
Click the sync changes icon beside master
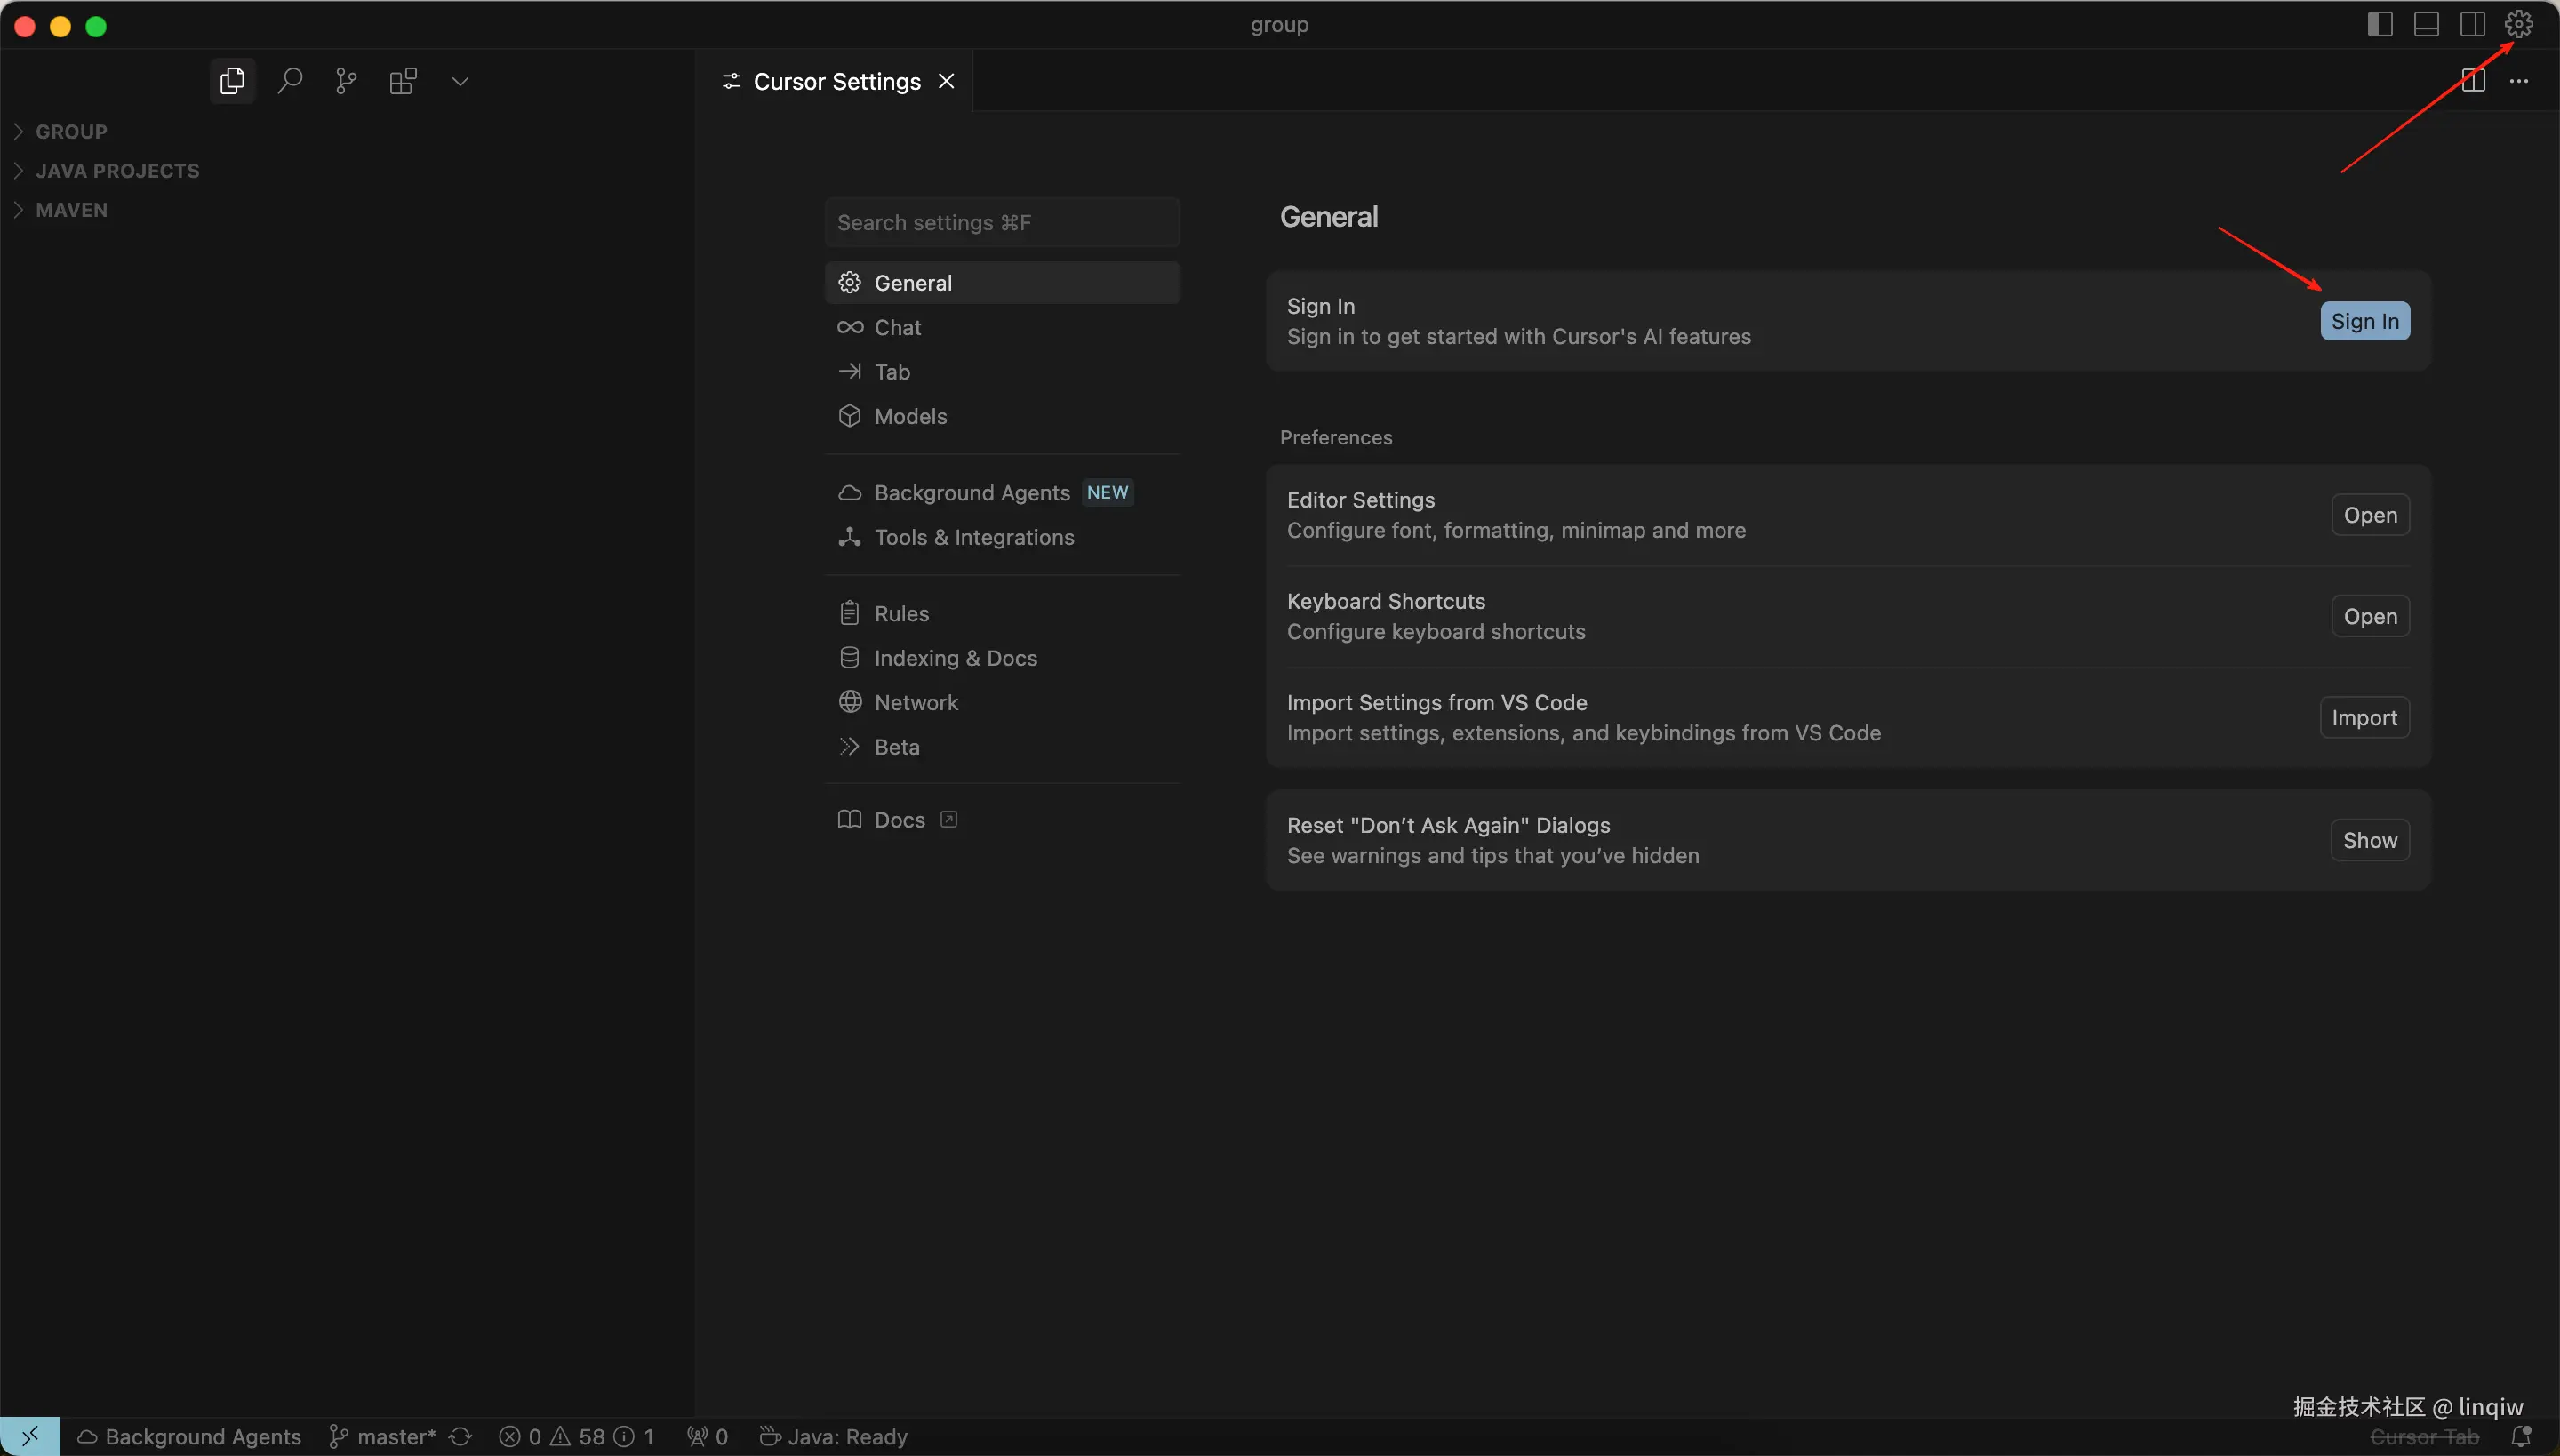click(460, 1437)
